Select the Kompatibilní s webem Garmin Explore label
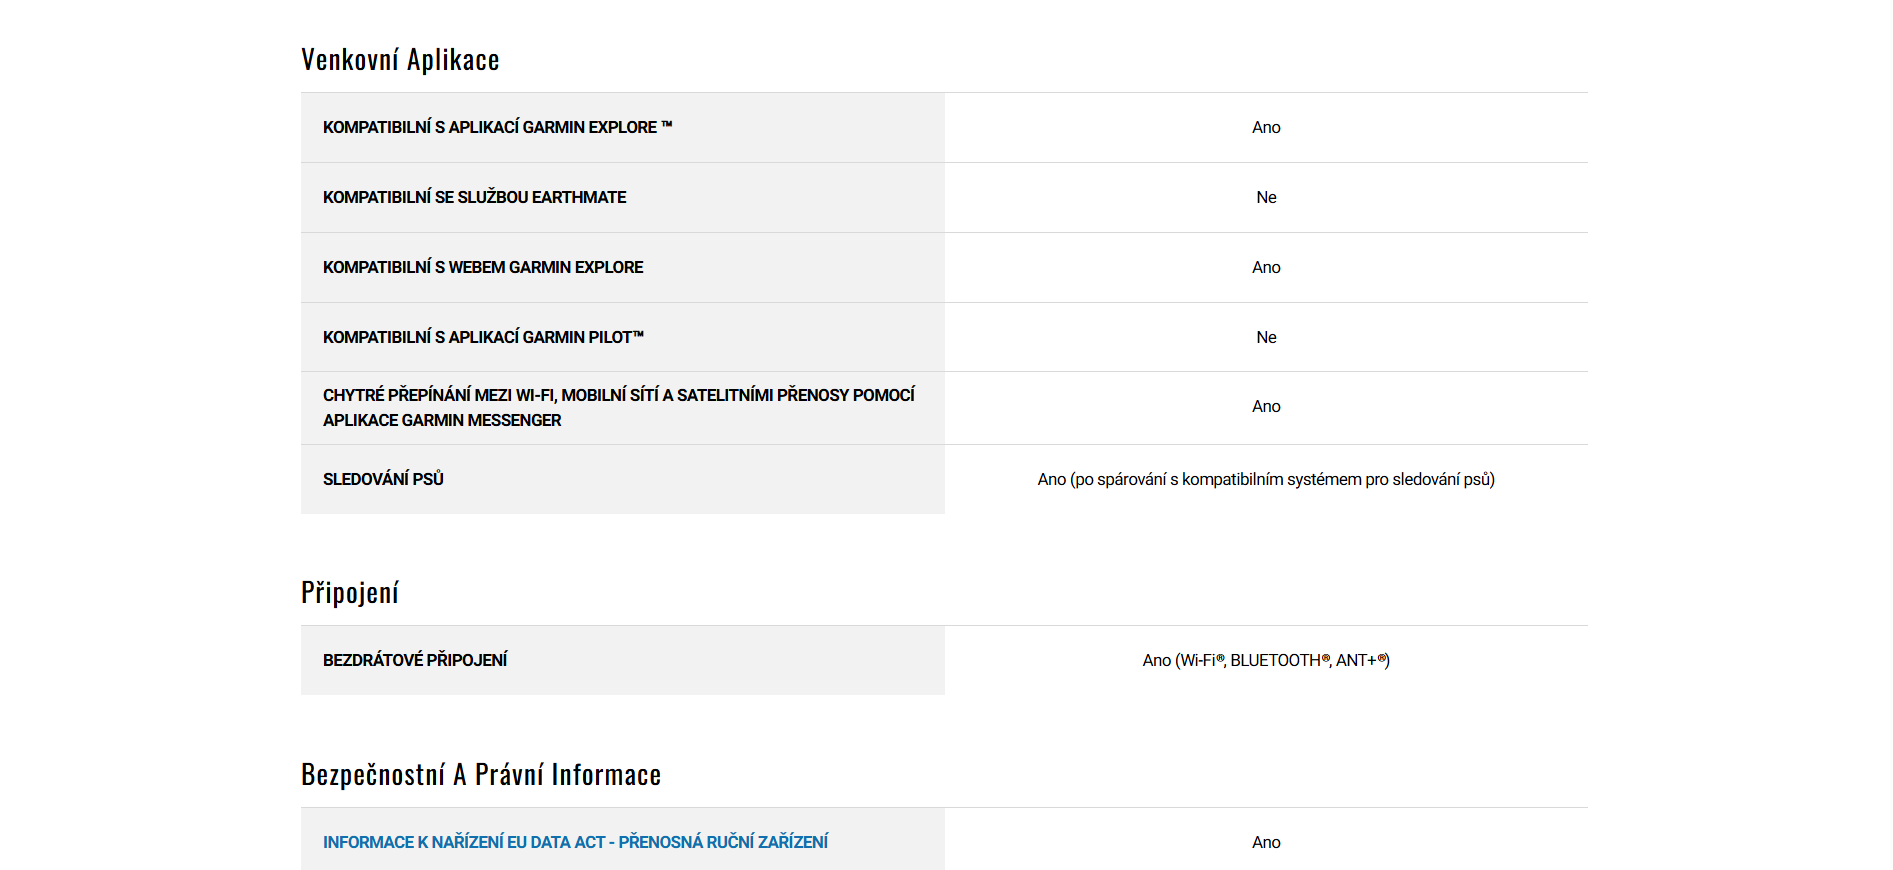 pos(482,268)
